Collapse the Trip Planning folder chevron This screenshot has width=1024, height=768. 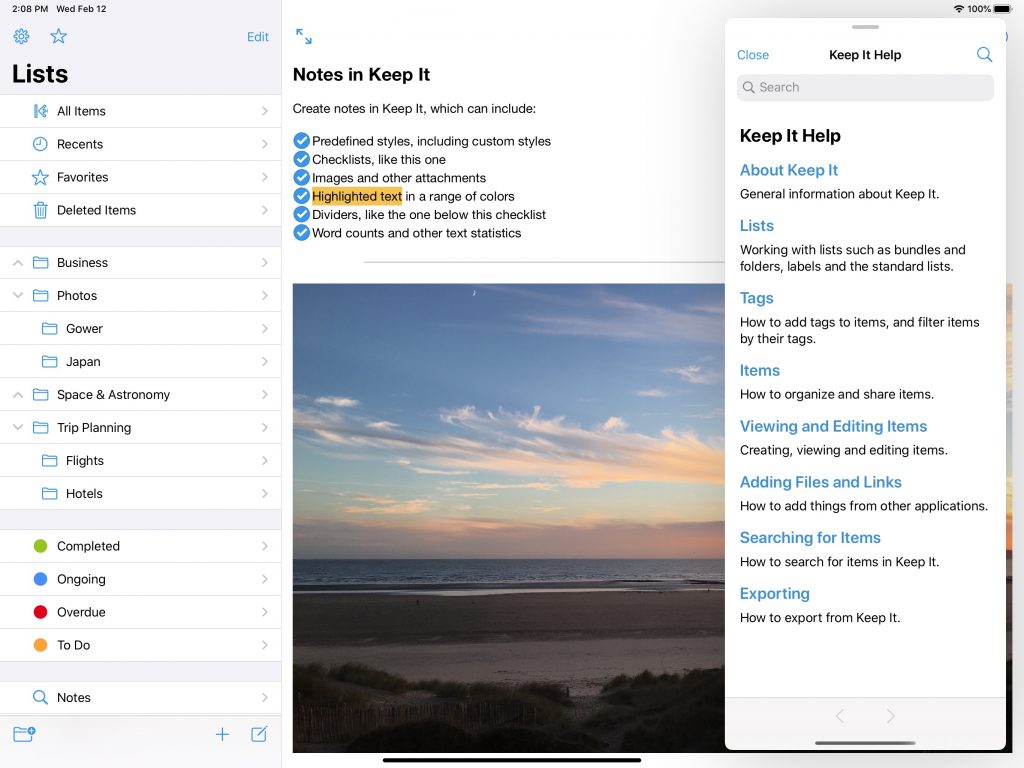[x=18, y=428]
